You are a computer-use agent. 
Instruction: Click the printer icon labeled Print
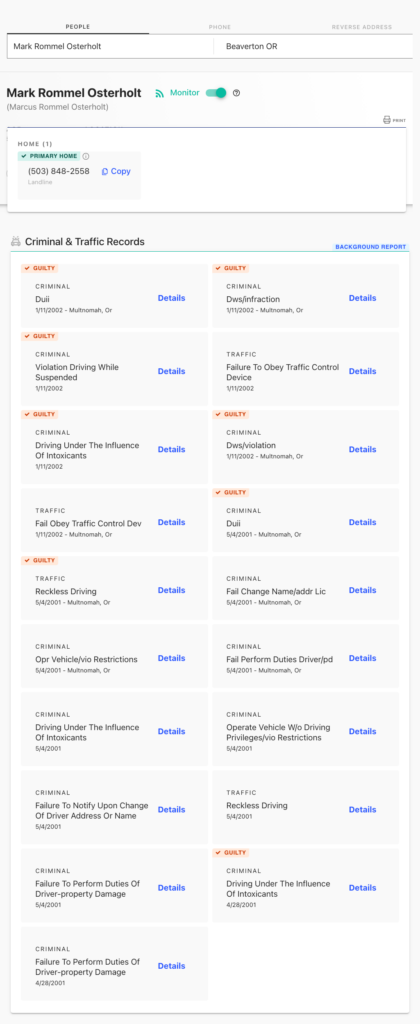[x=387, y=120]
